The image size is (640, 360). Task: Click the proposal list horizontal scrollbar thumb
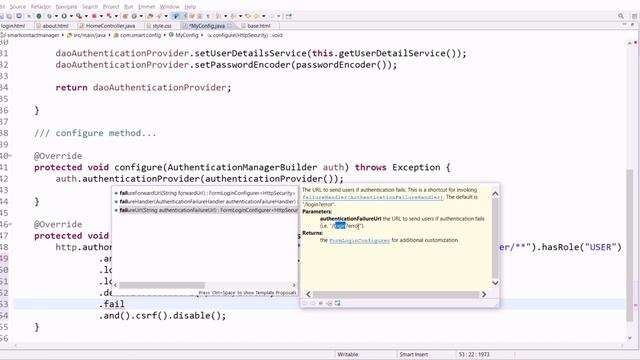point(162,285)
